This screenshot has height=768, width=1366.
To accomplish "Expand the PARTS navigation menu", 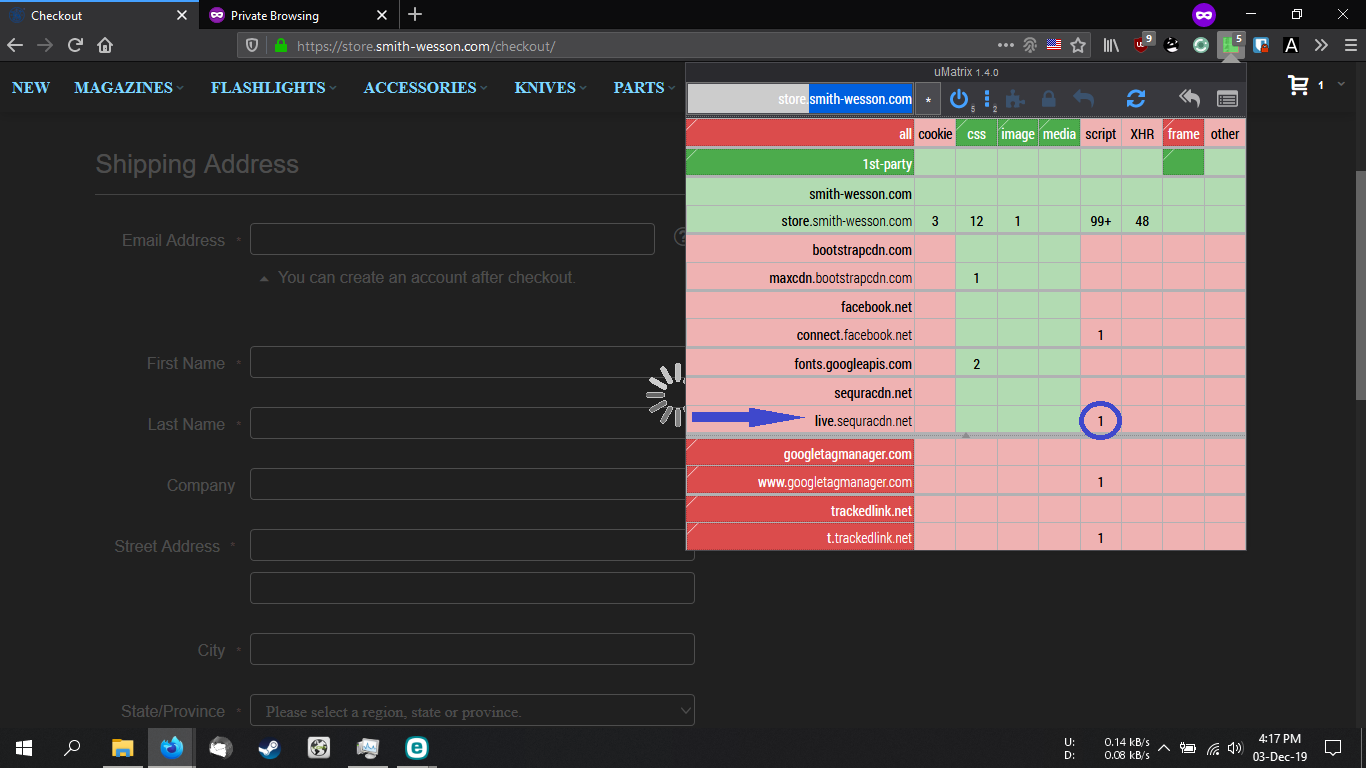I will (645, 87).
